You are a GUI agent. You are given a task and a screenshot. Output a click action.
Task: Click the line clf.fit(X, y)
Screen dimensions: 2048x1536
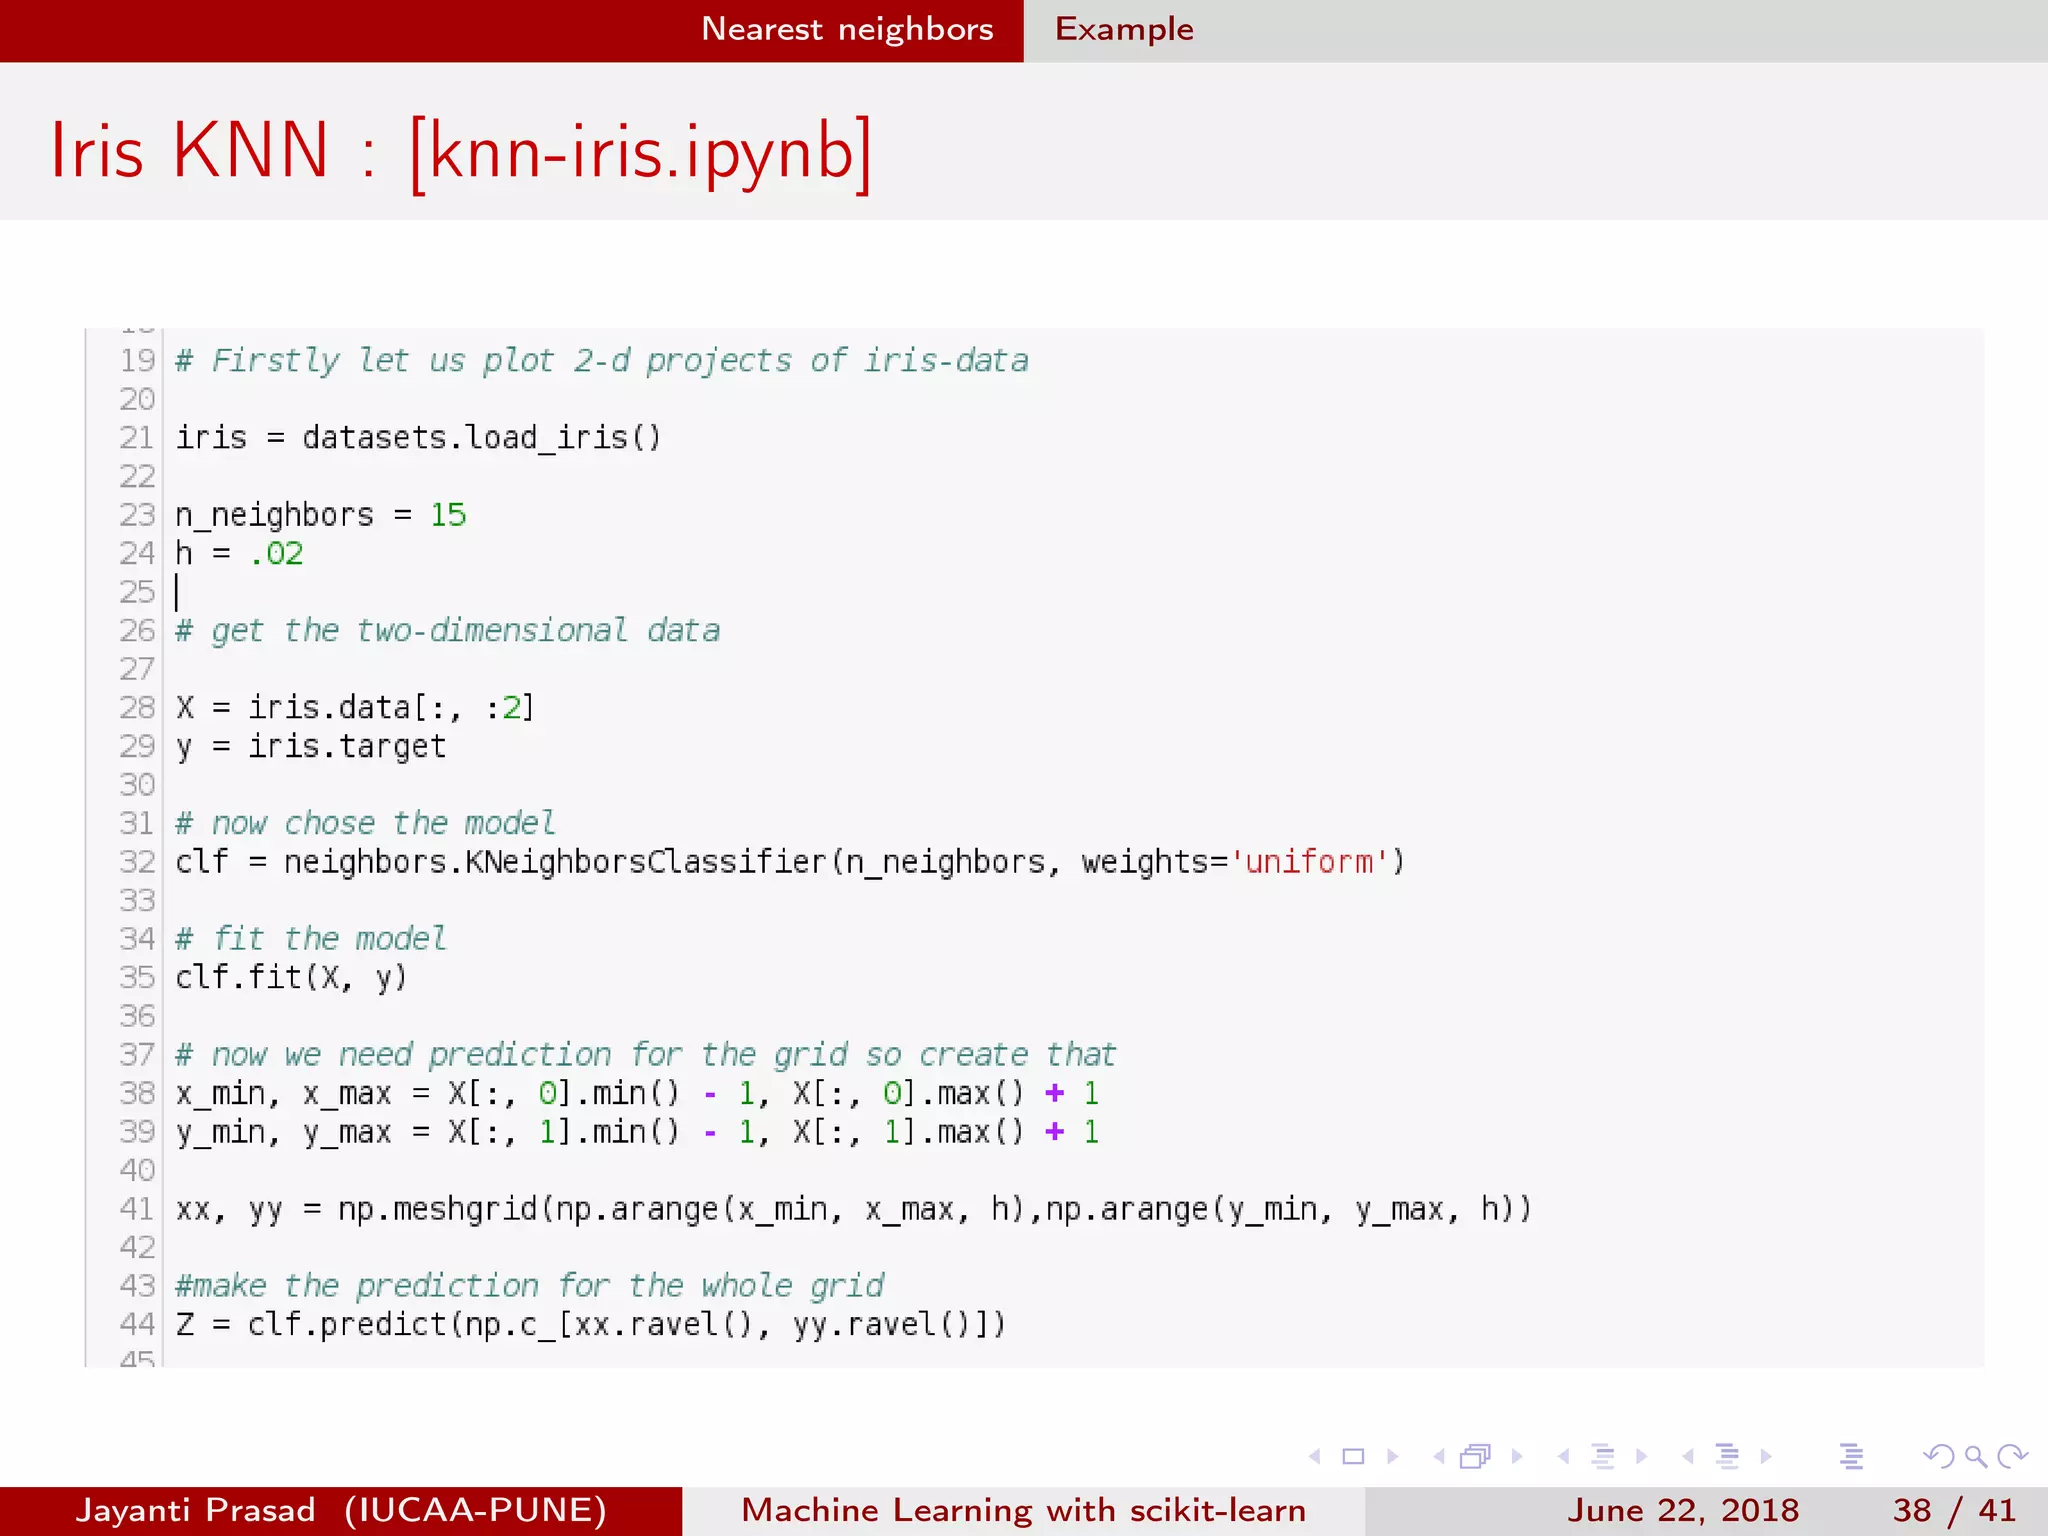tap(291, 977)
